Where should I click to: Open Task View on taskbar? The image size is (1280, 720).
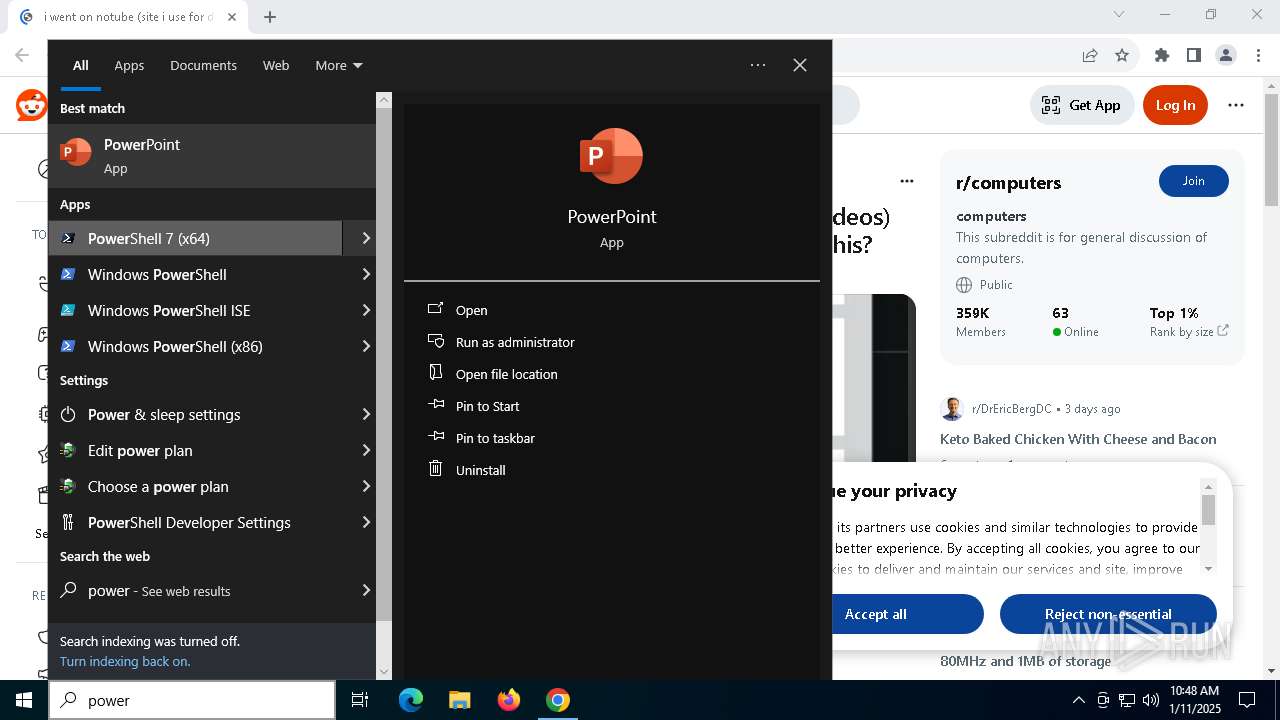(360, 700)
